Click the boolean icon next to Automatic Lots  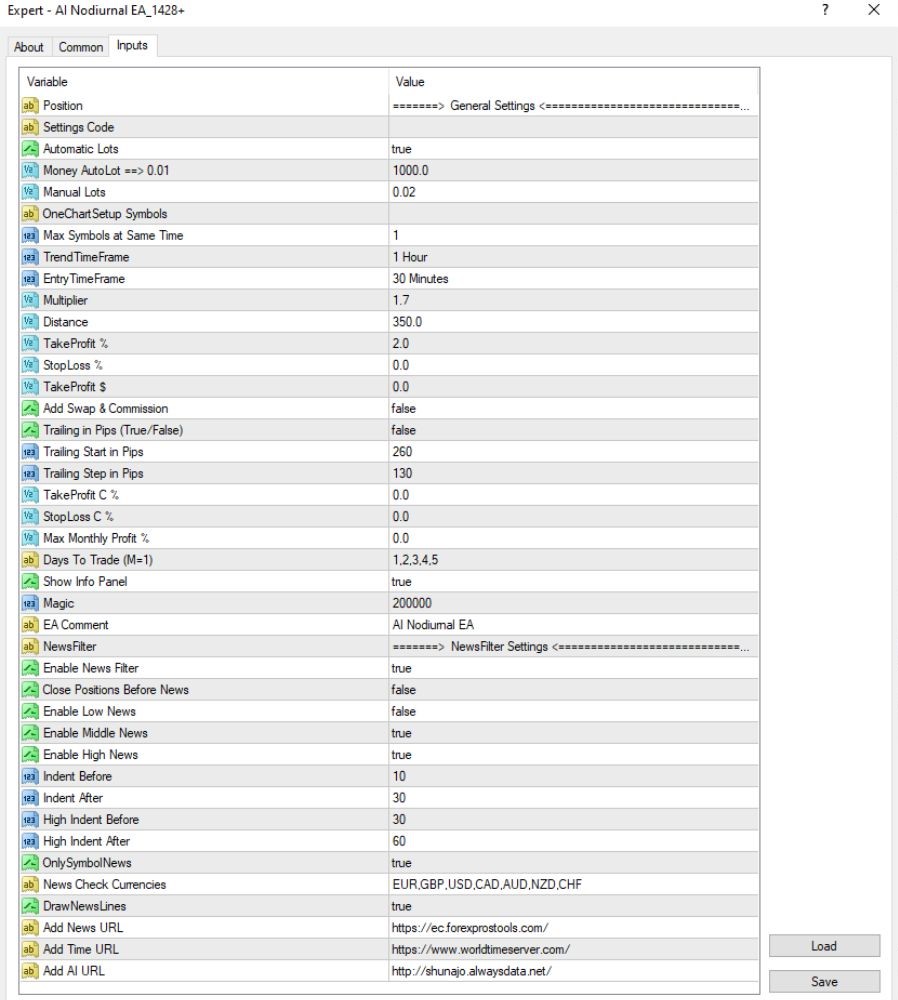tap(29, 149)
